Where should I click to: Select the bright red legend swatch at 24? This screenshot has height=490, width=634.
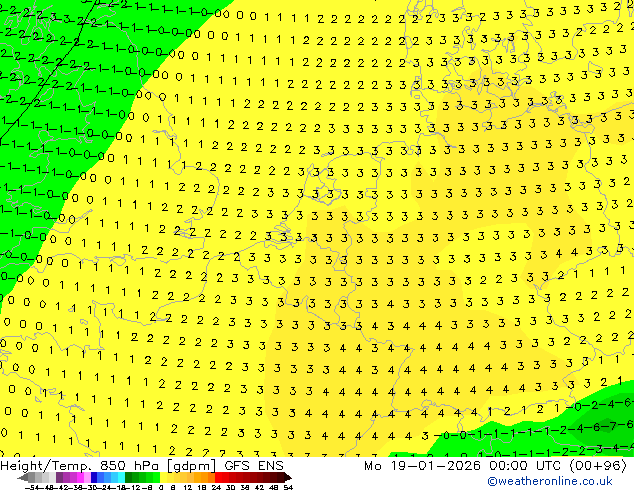(x=218, y=477)
